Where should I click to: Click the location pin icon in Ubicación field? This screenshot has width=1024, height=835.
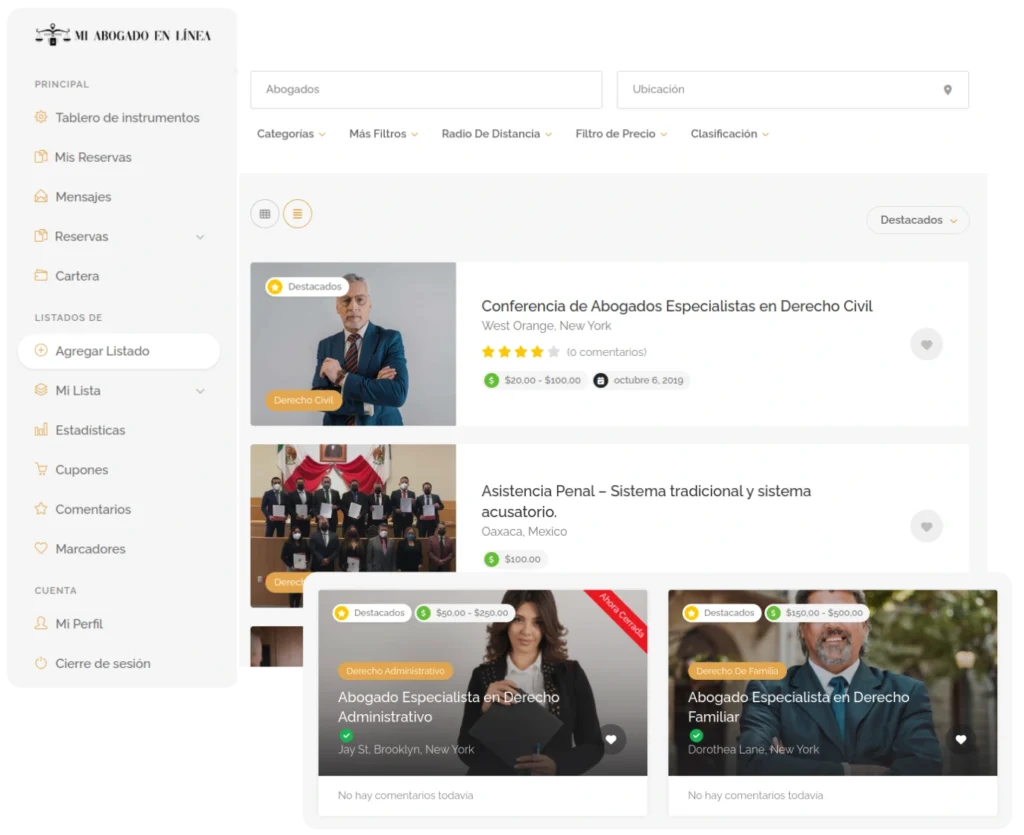coord(947,90)
